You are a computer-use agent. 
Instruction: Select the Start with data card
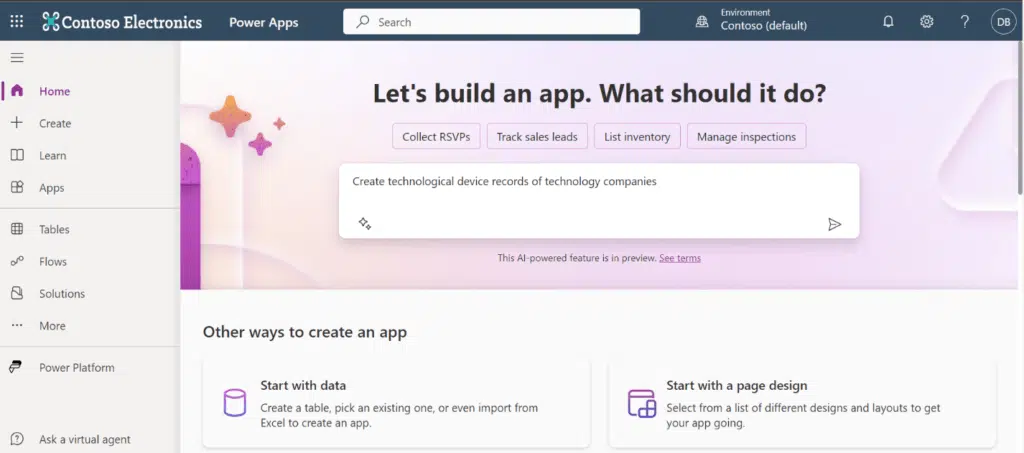tap(396, 403)
